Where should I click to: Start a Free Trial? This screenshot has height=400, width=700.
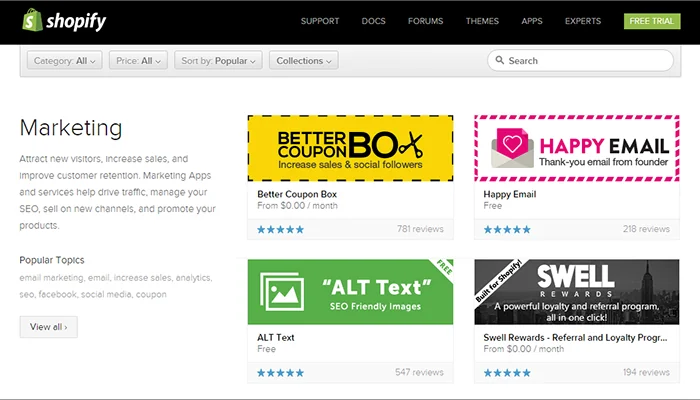click(652, 21)
